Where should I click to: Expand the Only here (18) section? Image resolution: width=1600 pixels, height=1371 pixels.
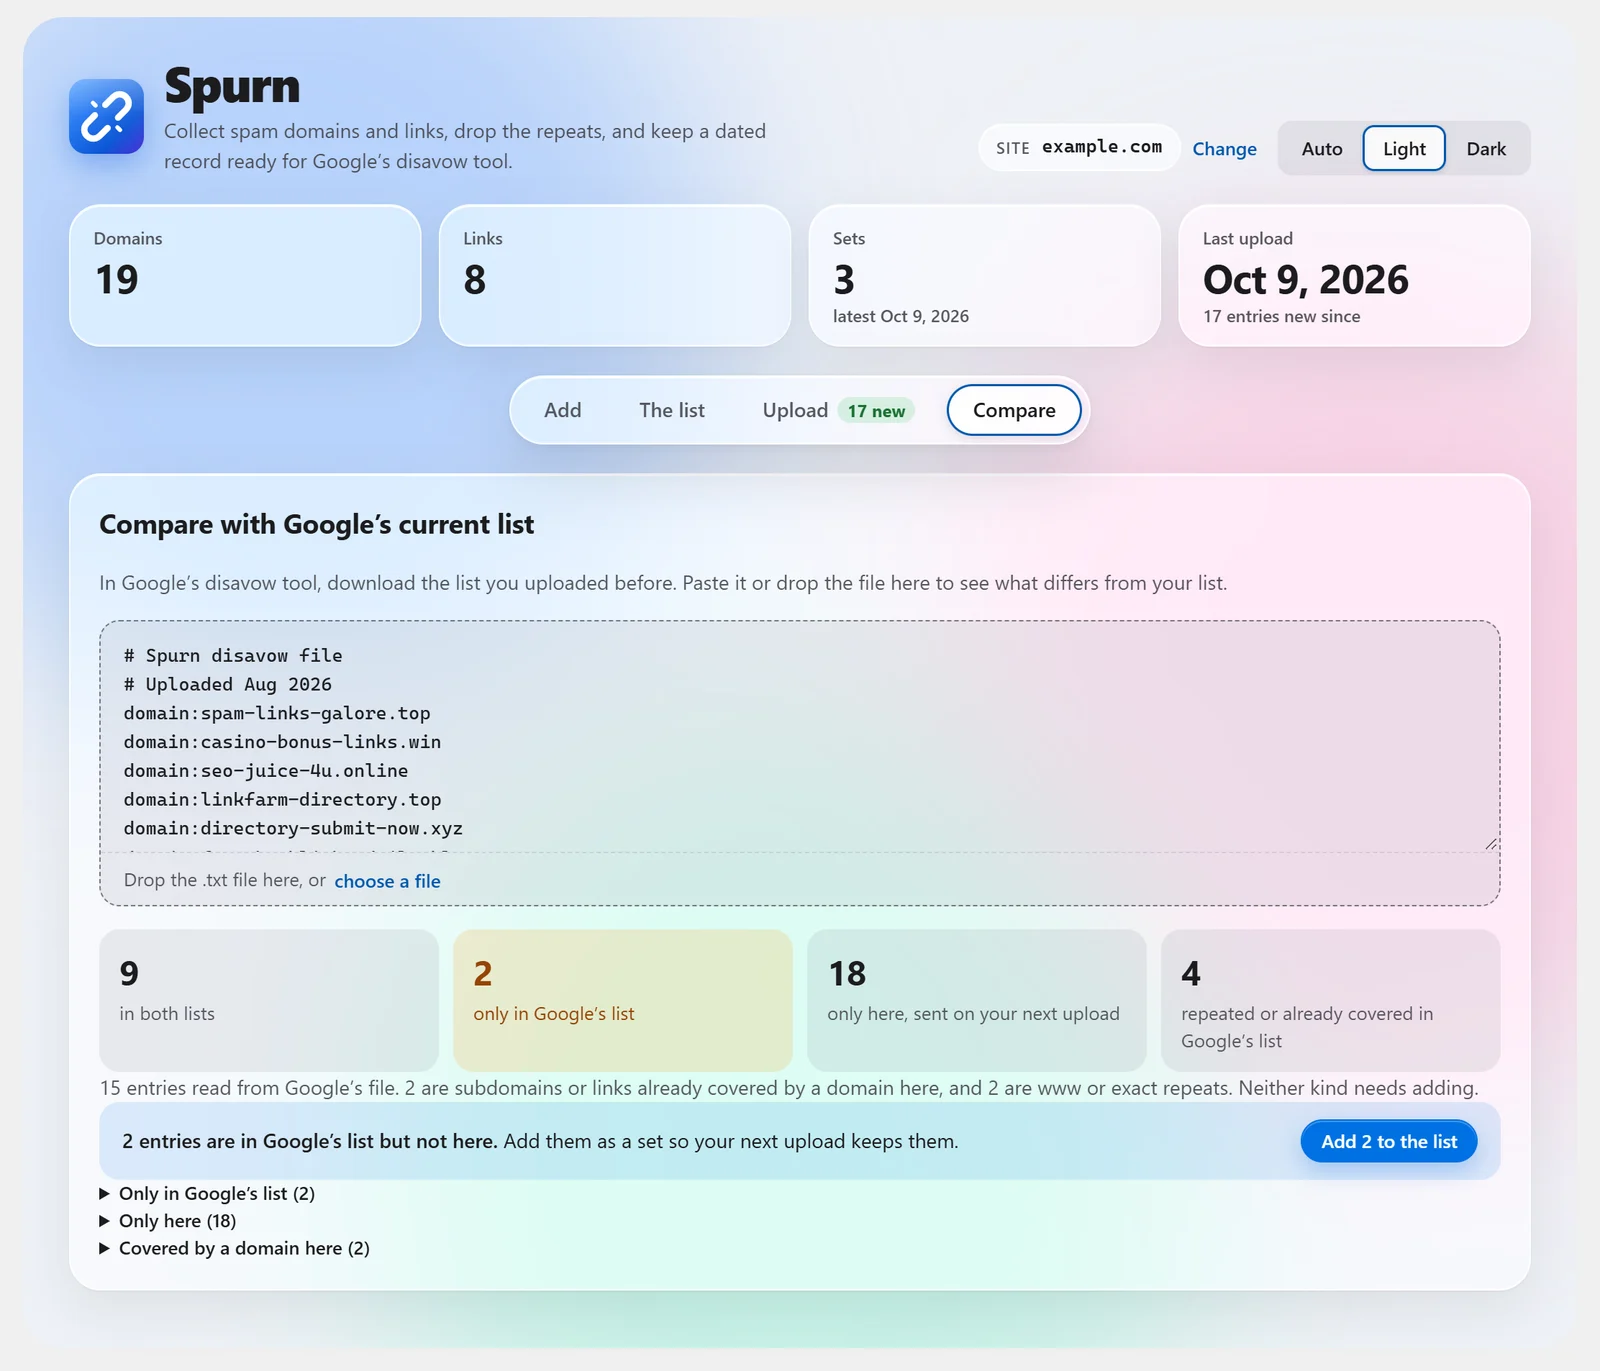[168, 1221]
